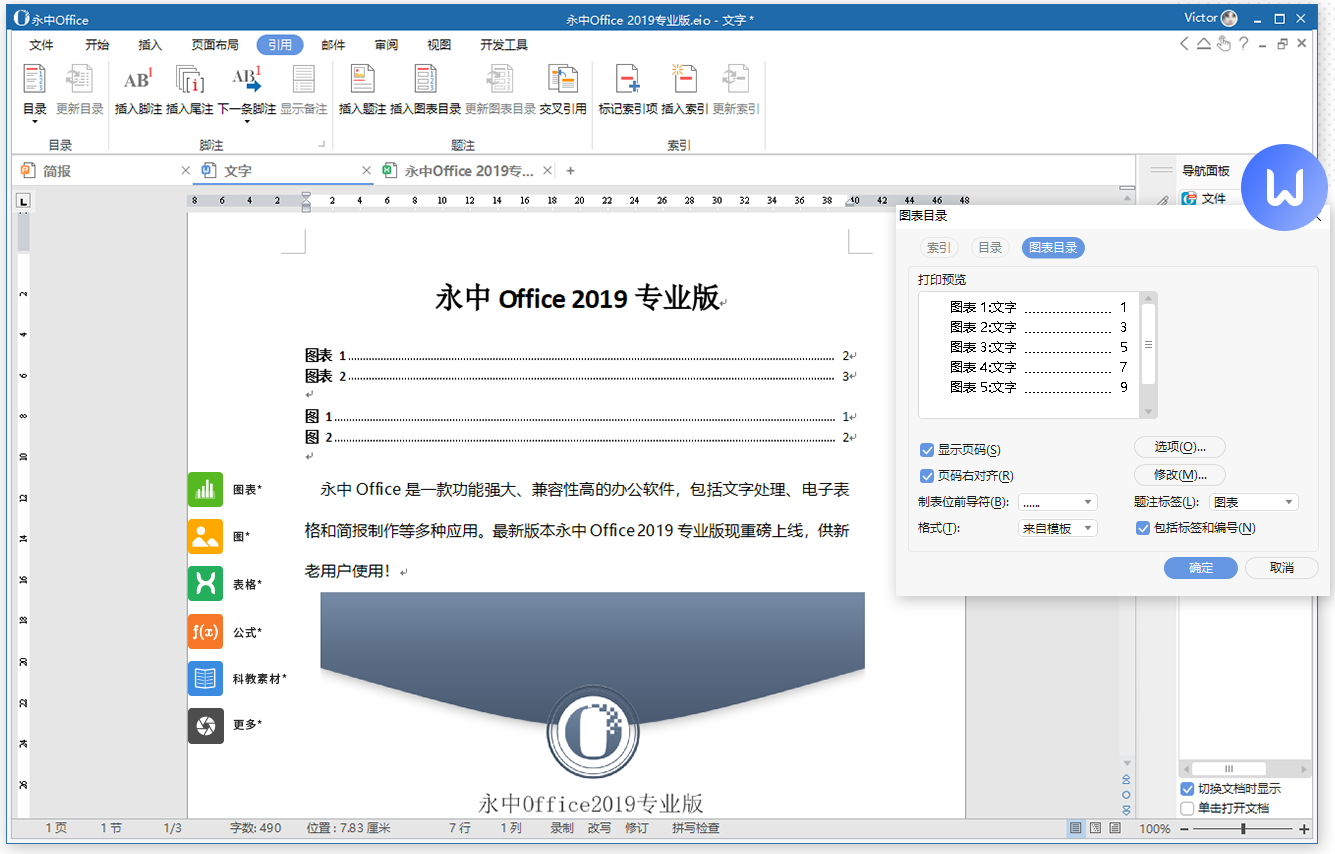The height and width of the screenshot is (854, 1335).
Task: Uncheck the 显示页码 checkbox
Action: (x=927, y=450)
